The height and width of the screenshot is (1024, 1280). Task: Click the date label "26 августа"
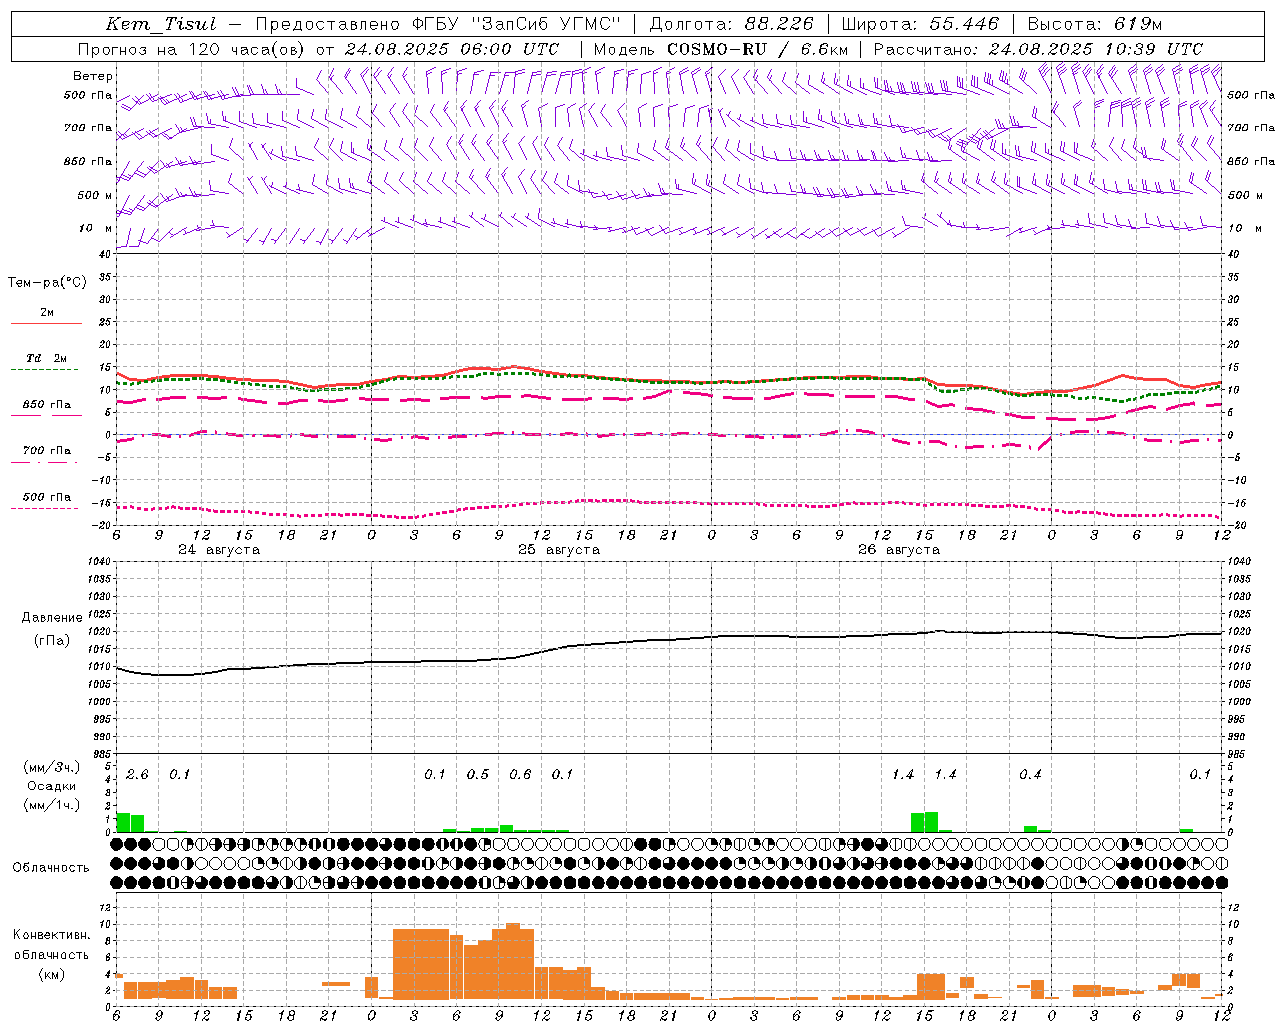coord(899,550)
